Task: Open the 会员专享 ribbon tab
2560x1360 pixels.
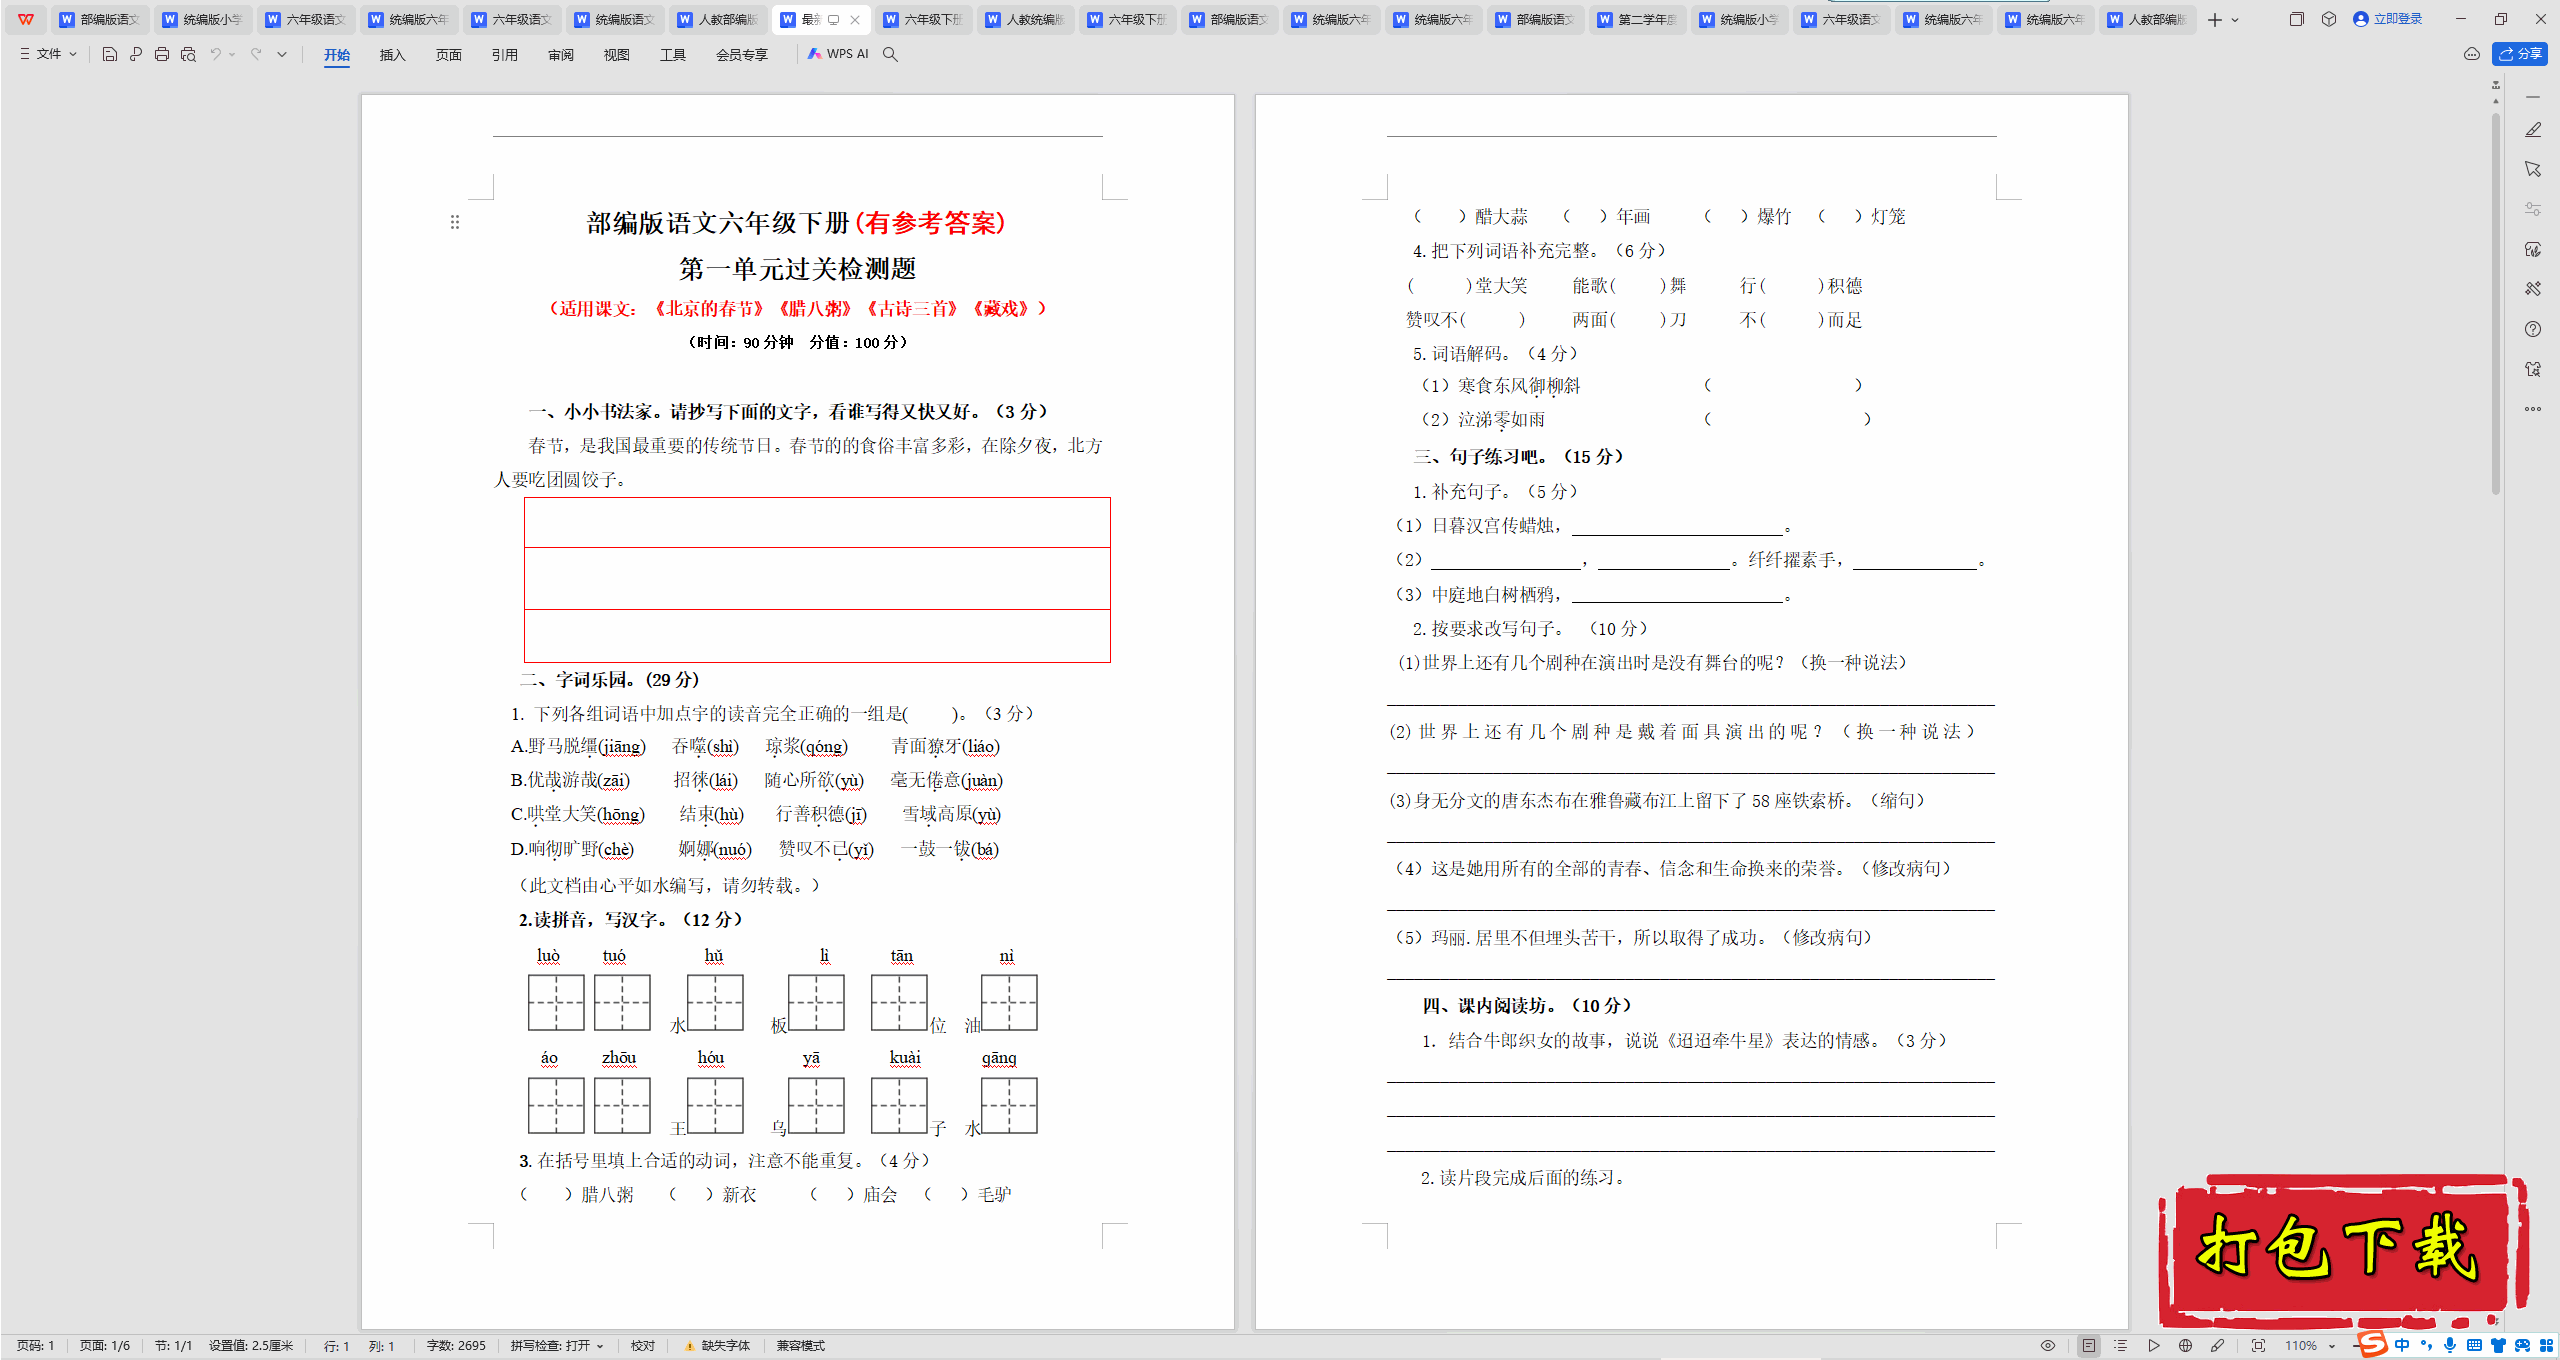Action: pos(742,55)
